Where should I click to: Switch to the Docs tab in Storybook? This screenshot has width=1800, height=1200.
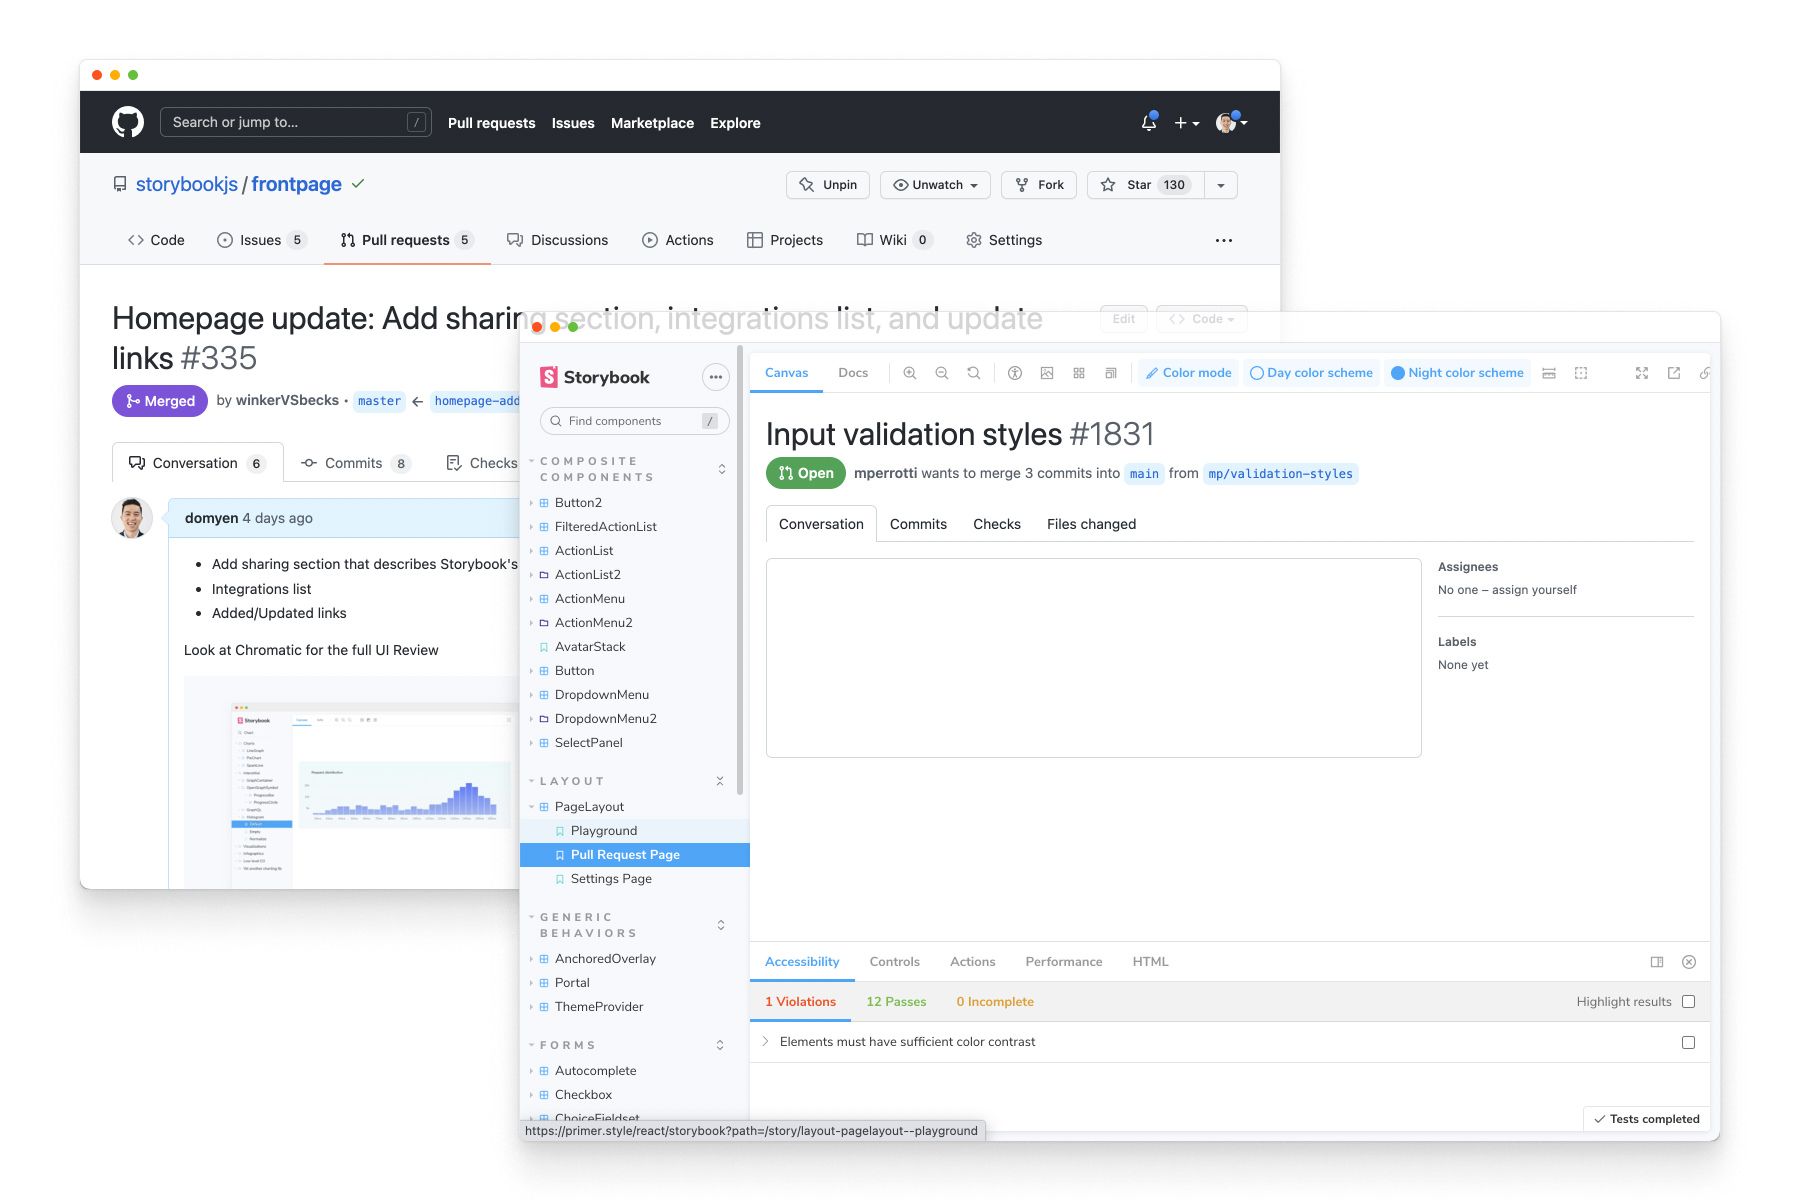click(x=853, y=373)
